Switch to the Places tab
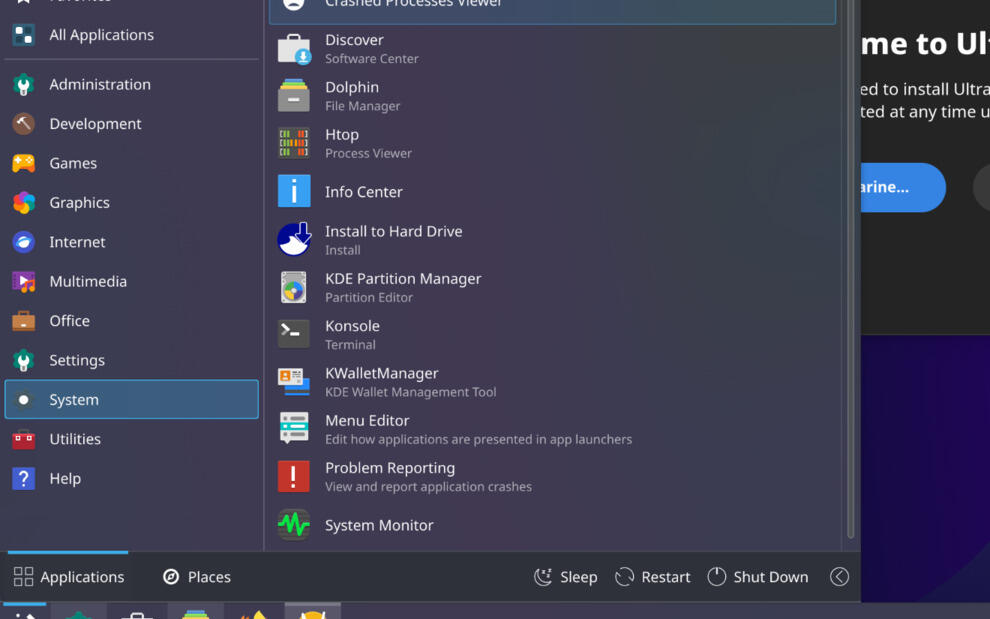Viewport: 990px width, 619px height. click(x=197, y=577)
